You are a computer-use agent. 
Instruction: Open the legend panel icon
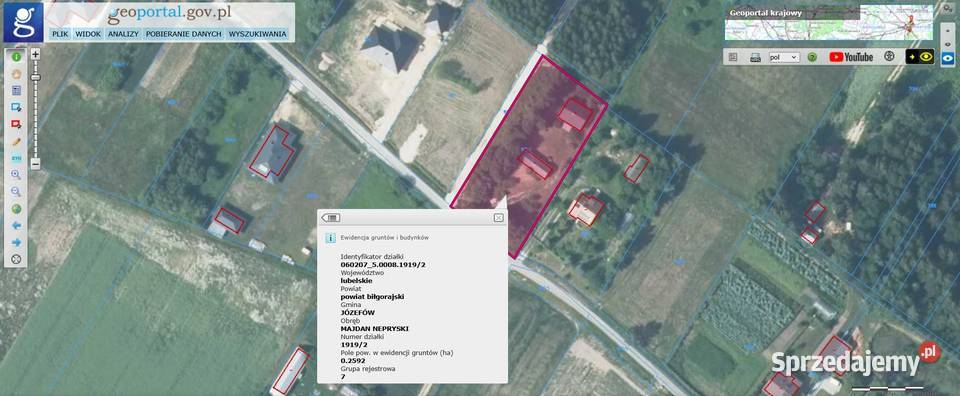tap(733, 57)
